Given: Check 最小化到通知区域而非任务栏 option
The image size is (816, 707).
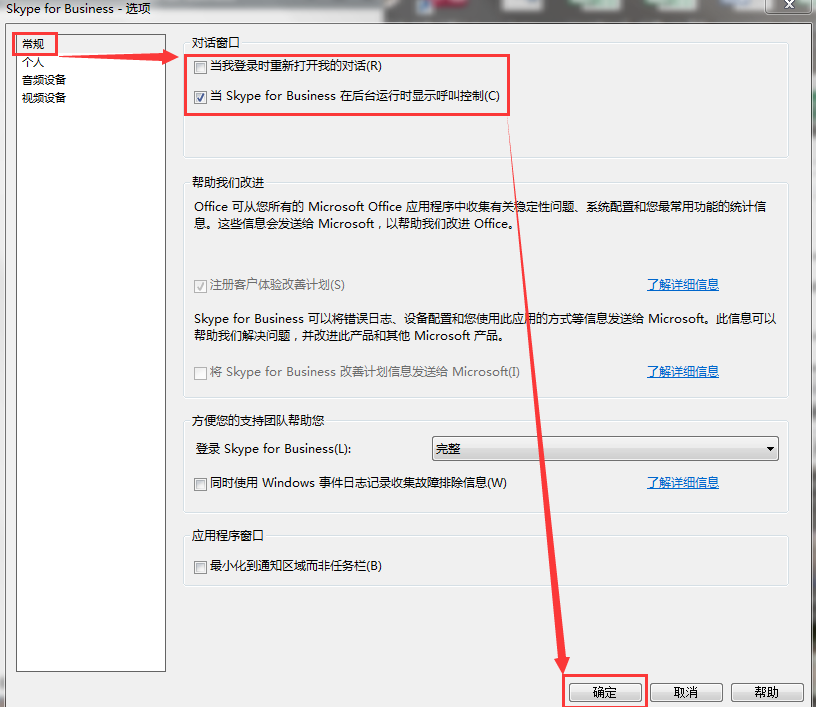Looking at the screenshot, I should pyautogui.click(x=200, y=567).
